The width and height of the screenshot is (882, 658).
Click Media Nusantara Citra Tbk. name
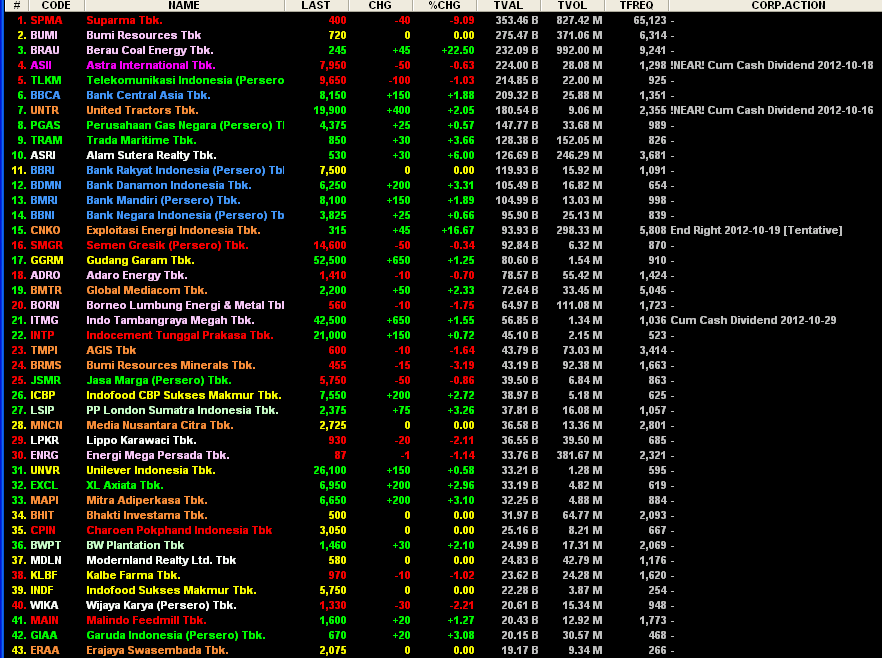pos(159,425)
